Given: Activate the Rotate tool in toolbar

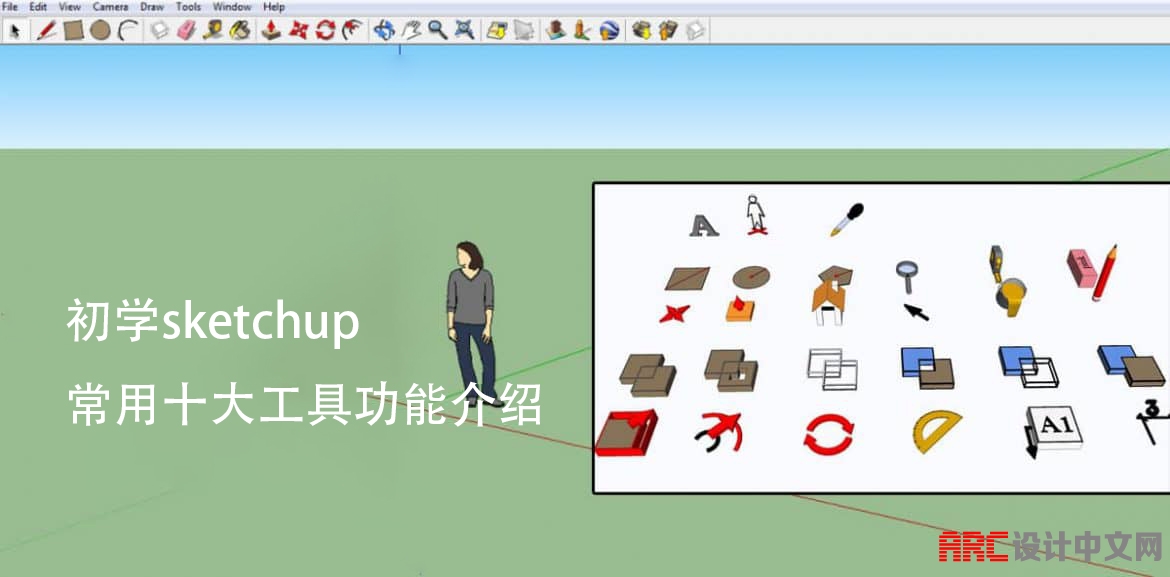Looking at the screenshot, I should (325, 31).
